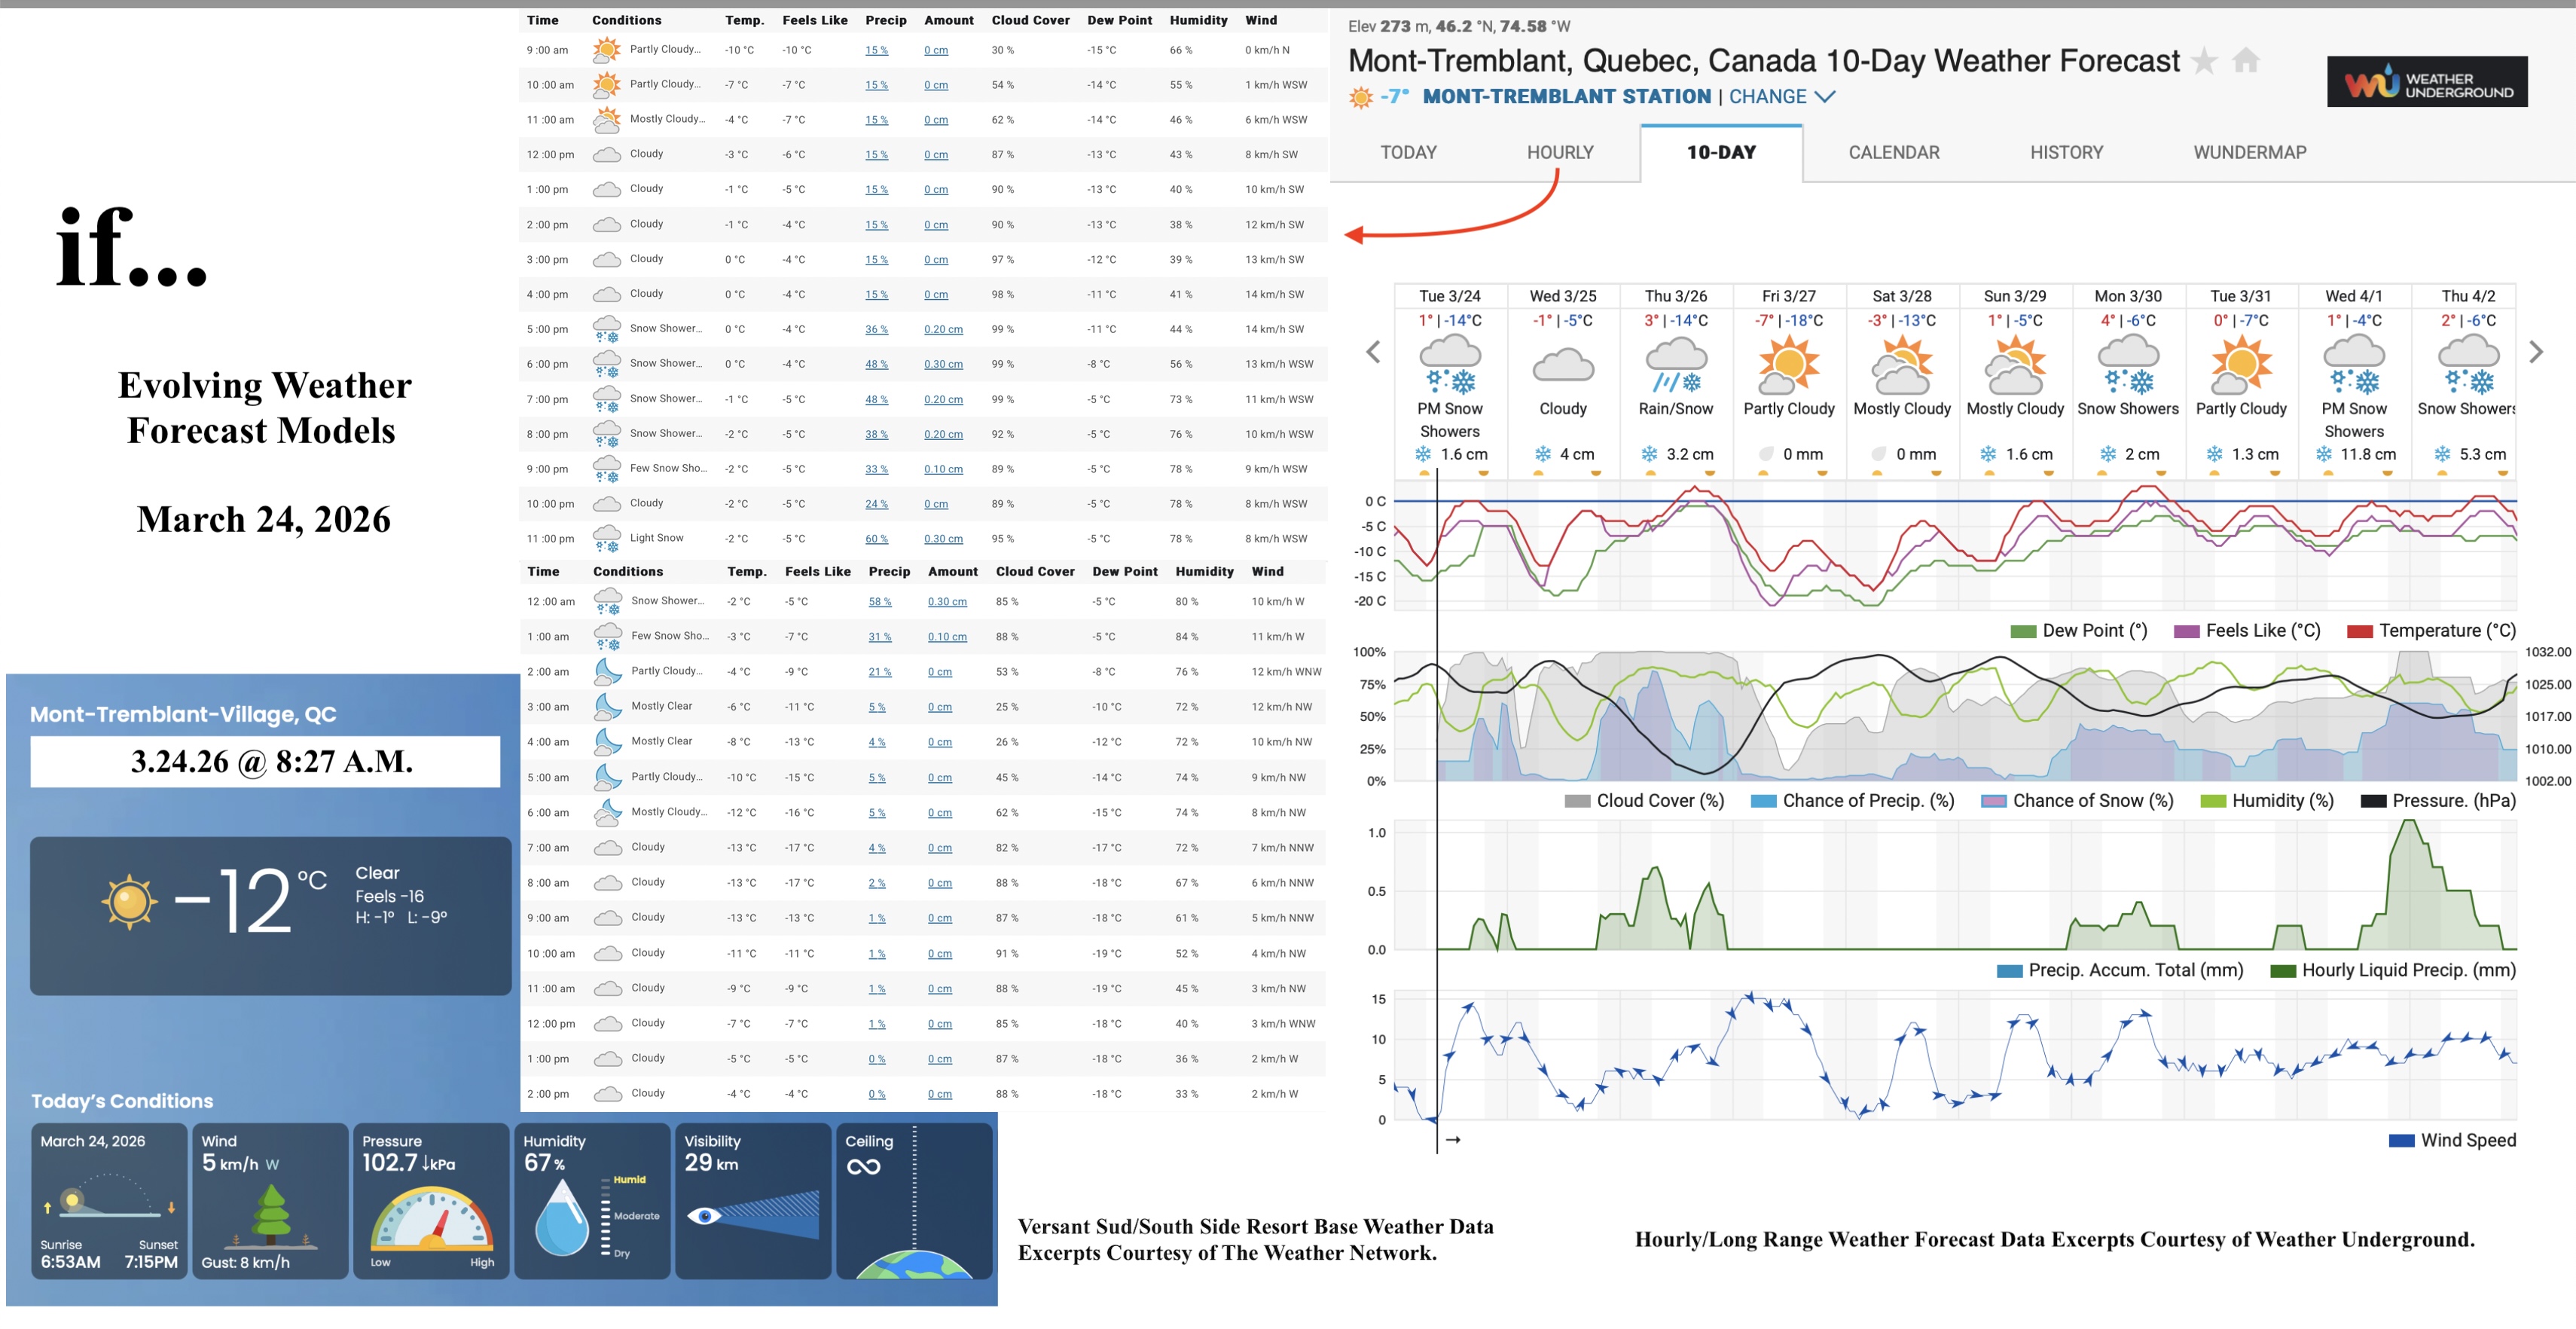Screen dimensions: 2576x1329
Task: Click the 15% precip link in the 9:00 am row
Action: [876, 49]
